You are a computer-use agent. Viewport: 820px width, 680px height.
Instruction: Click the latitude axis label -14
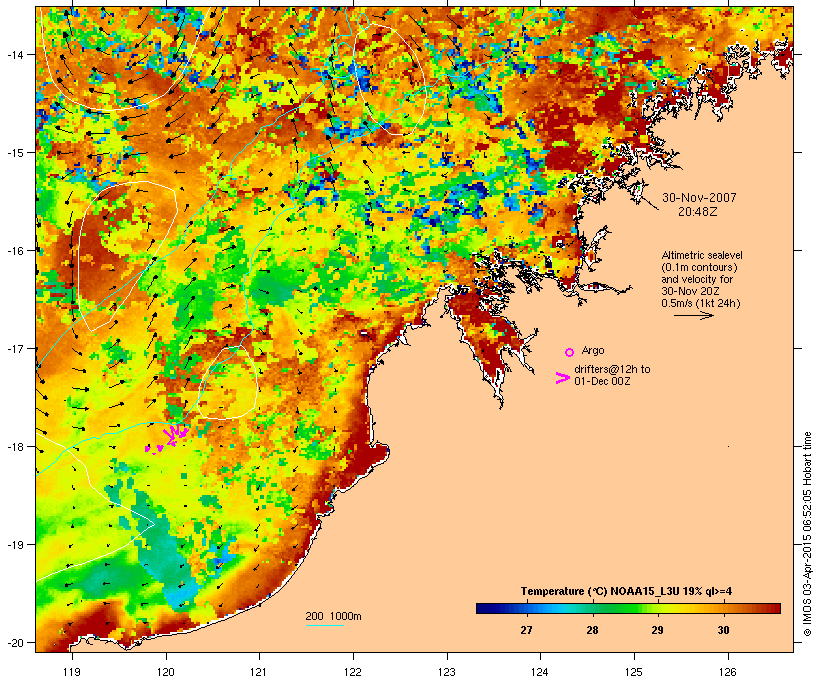click(15, 54)
